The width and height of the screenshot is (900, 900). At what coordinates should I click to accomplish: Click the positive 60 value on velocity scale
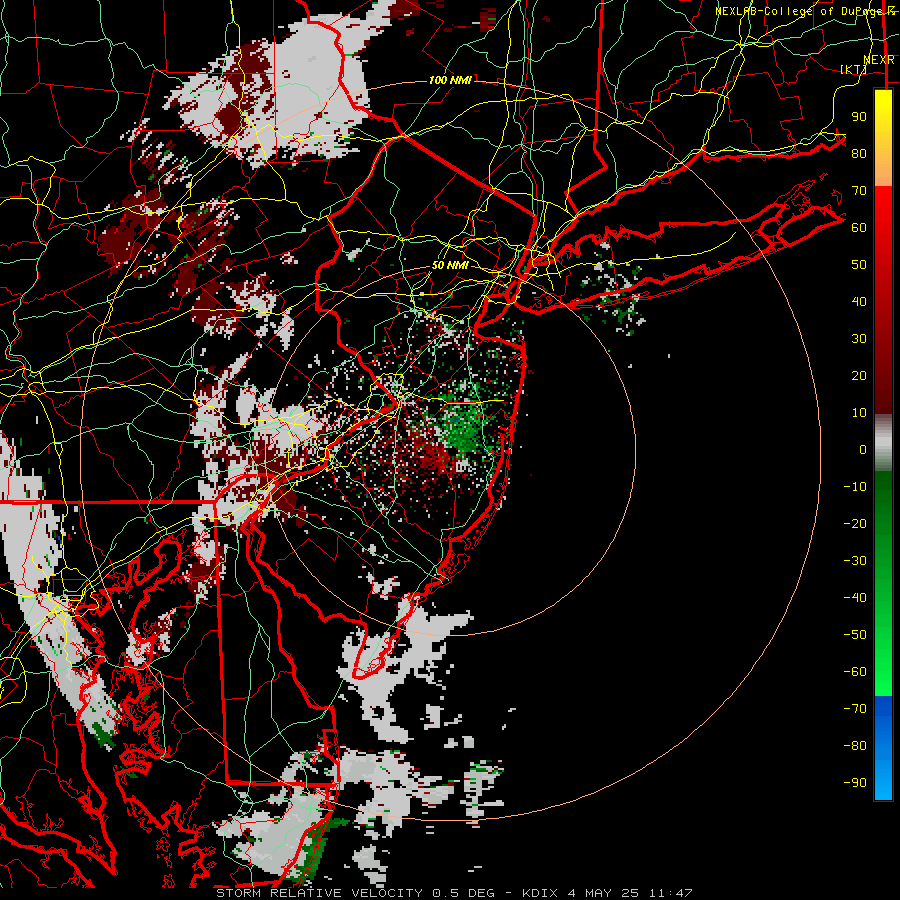coord(859,227)
